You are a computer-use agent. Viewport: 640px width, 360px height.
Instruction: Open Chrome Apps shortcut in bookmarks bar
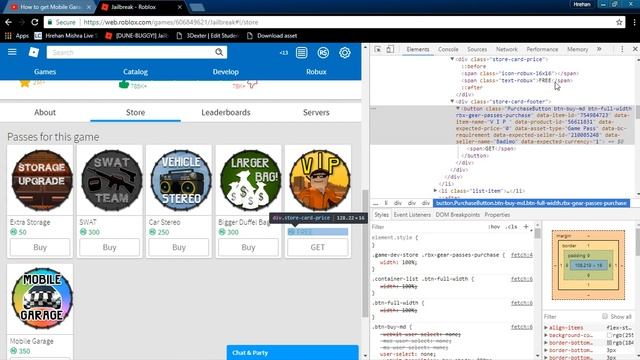17,36
